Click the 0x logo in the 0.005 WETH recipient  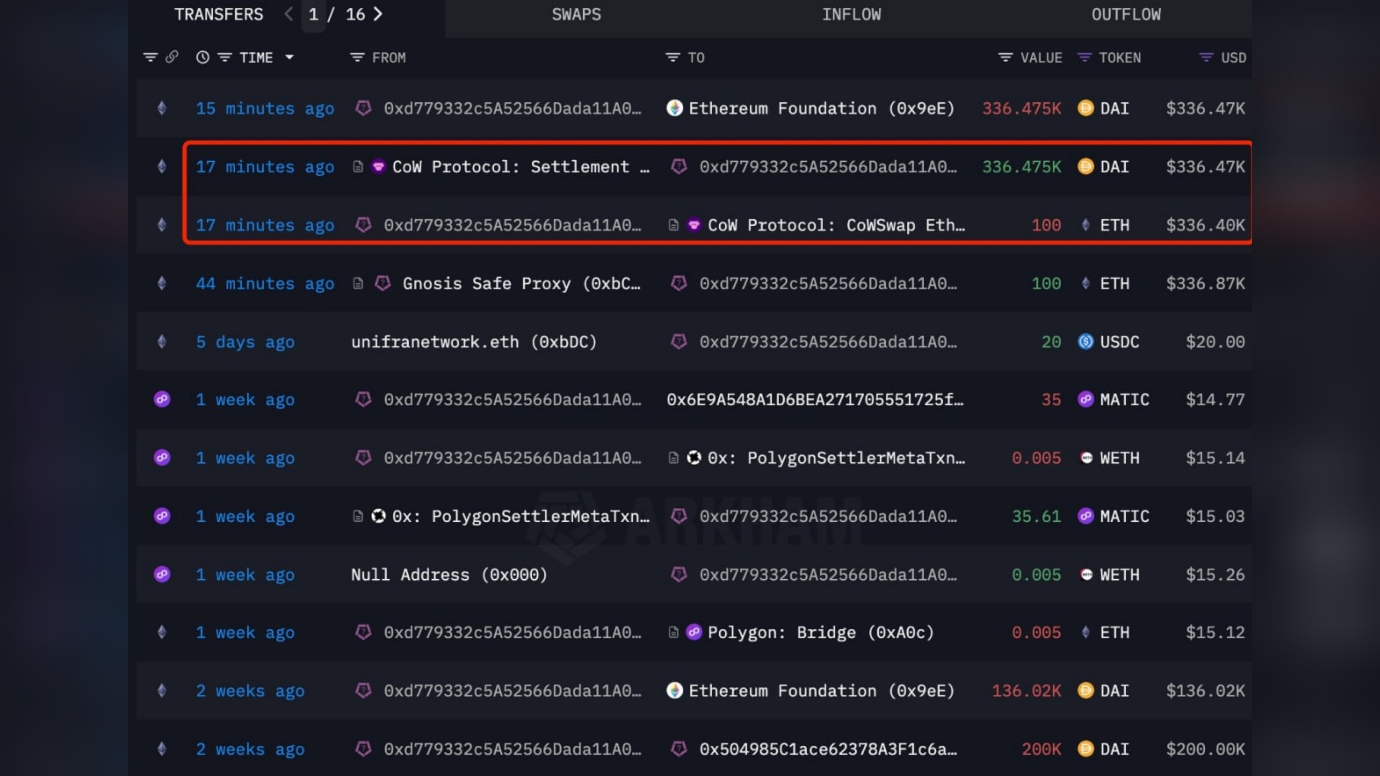tap(694, 458)
